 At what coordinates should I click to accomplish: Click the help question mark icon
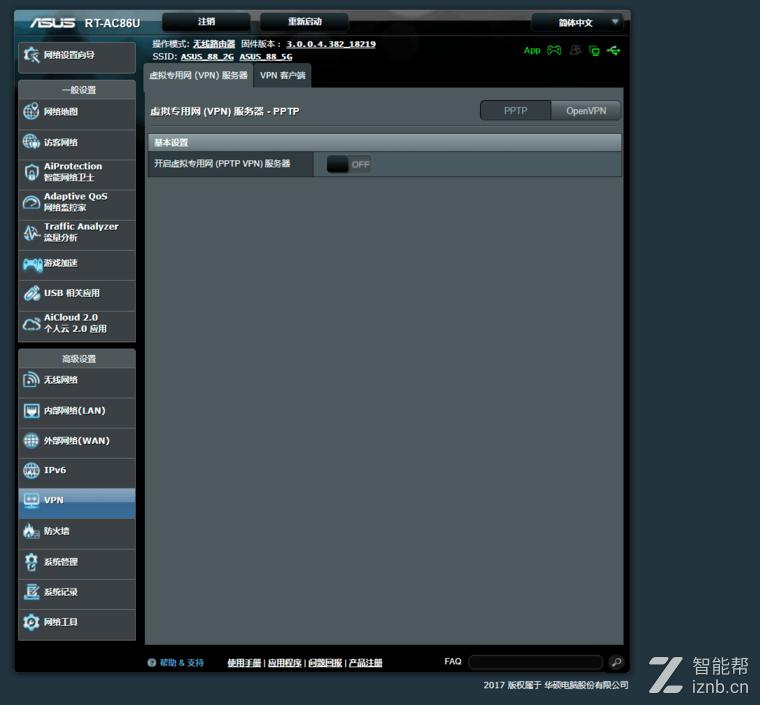pos(152,663)
